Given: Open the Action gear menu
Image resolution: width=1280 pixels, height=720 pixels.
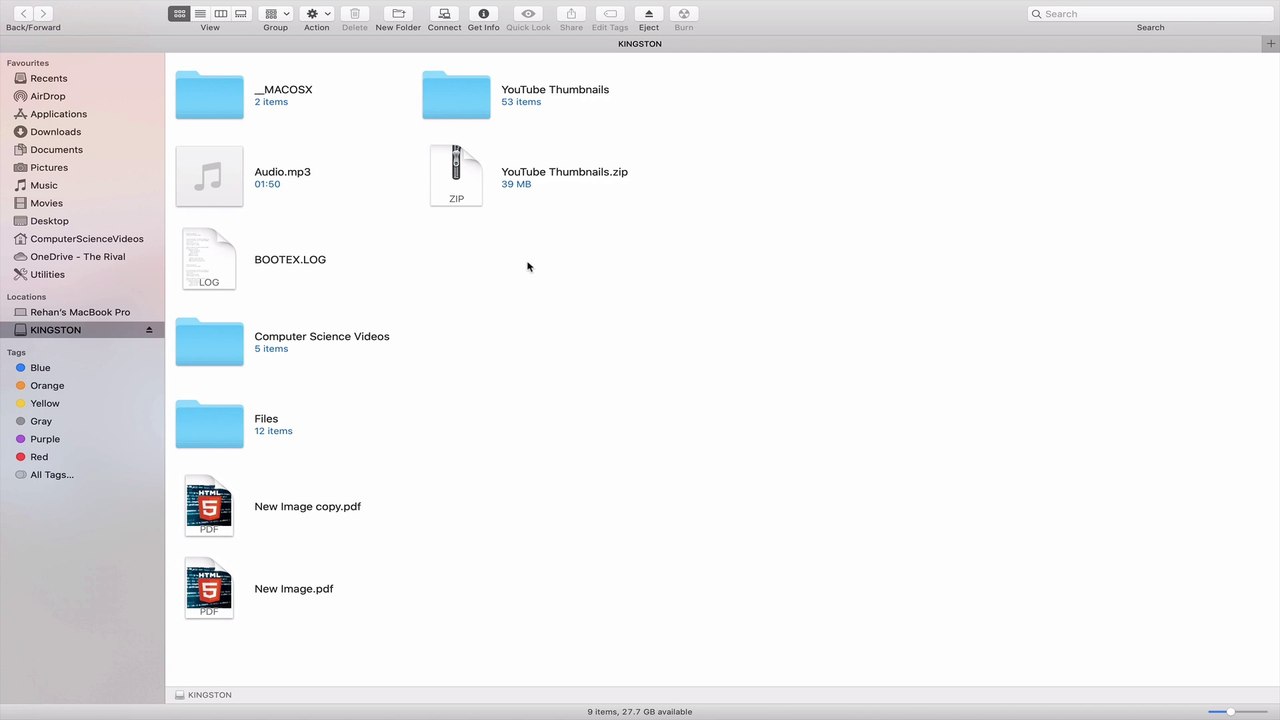Looking at the screenshot, I should pos(317,14).
